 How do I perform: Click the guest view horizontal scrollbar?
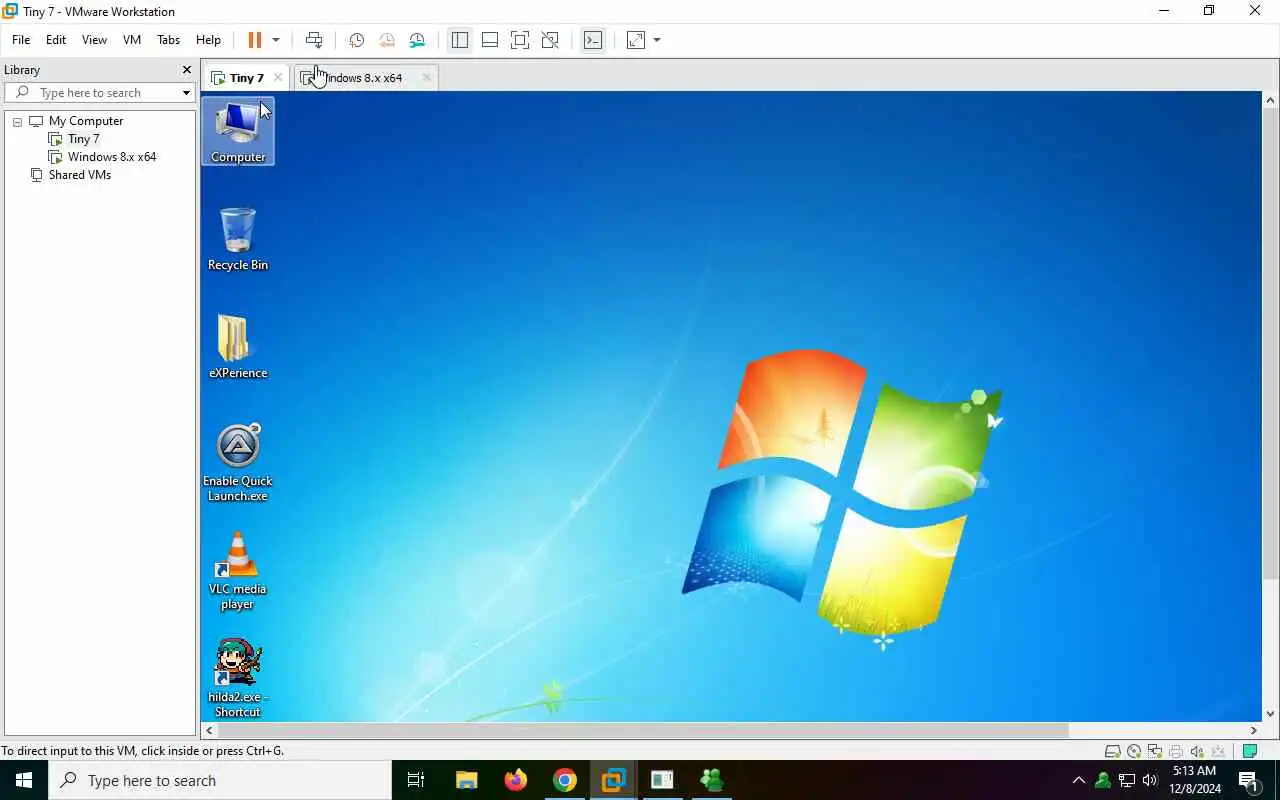point(644,731)
